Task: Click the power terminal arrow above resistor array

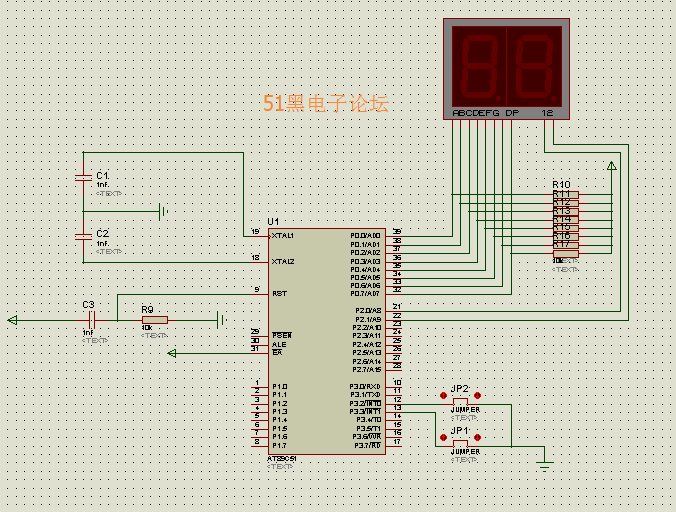Action: coord(612,165)
